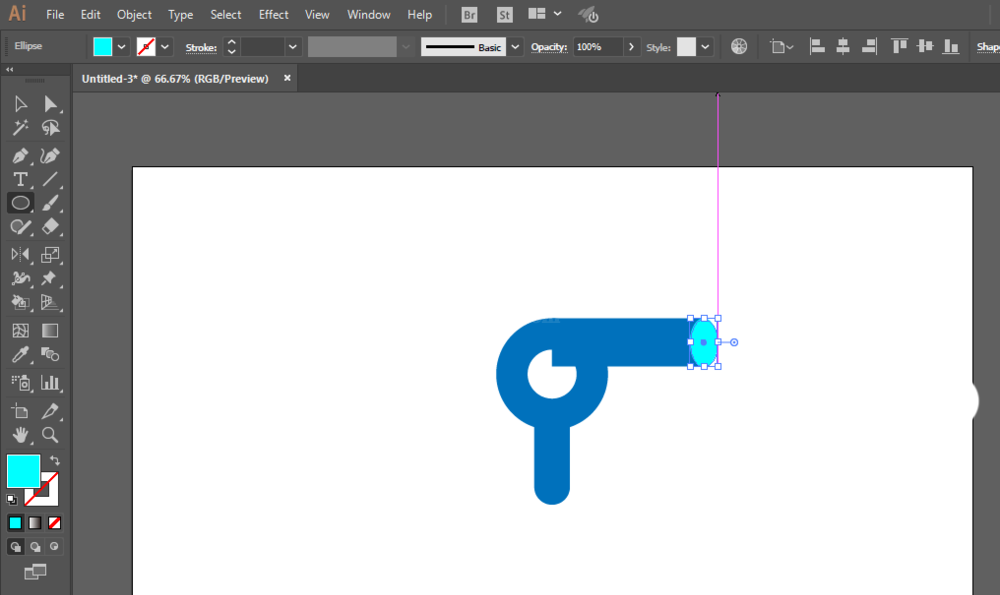
Task: Click the Stroke label link
Action: (201, 47)
